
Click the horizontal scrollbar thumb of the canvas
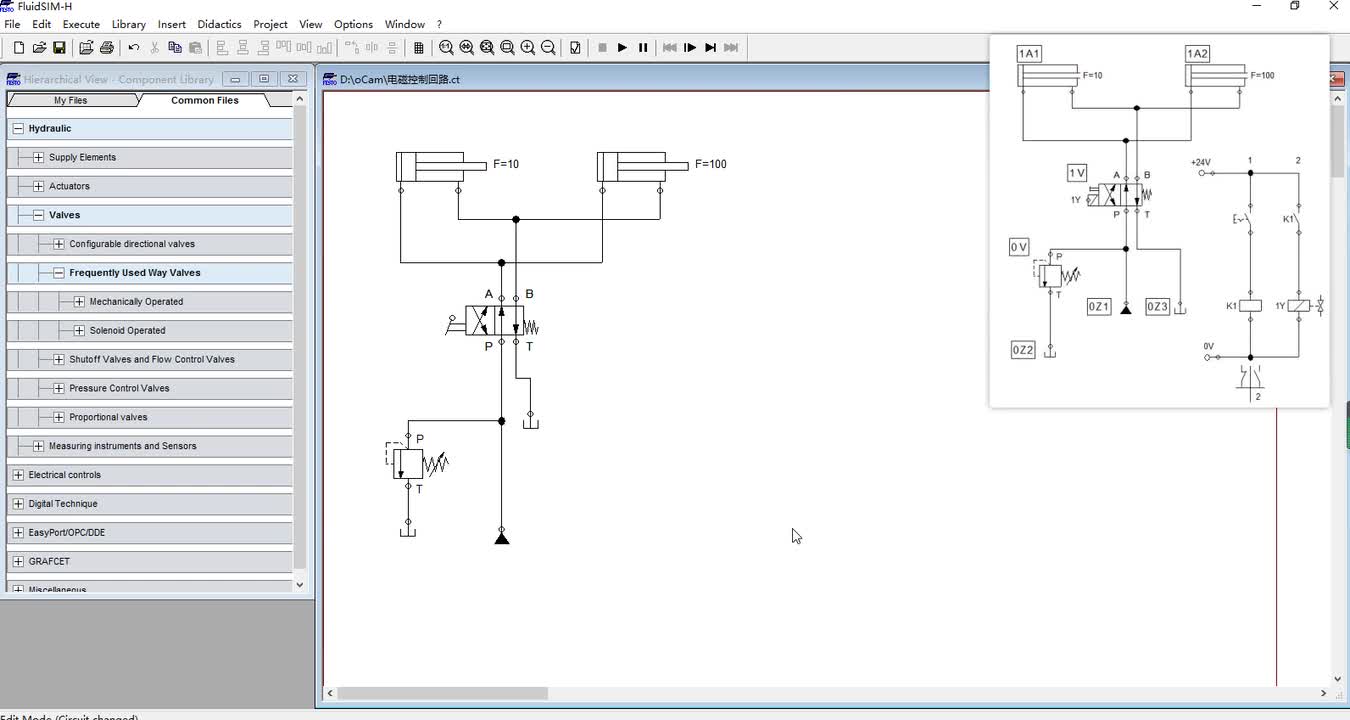[x=443, y=693]
